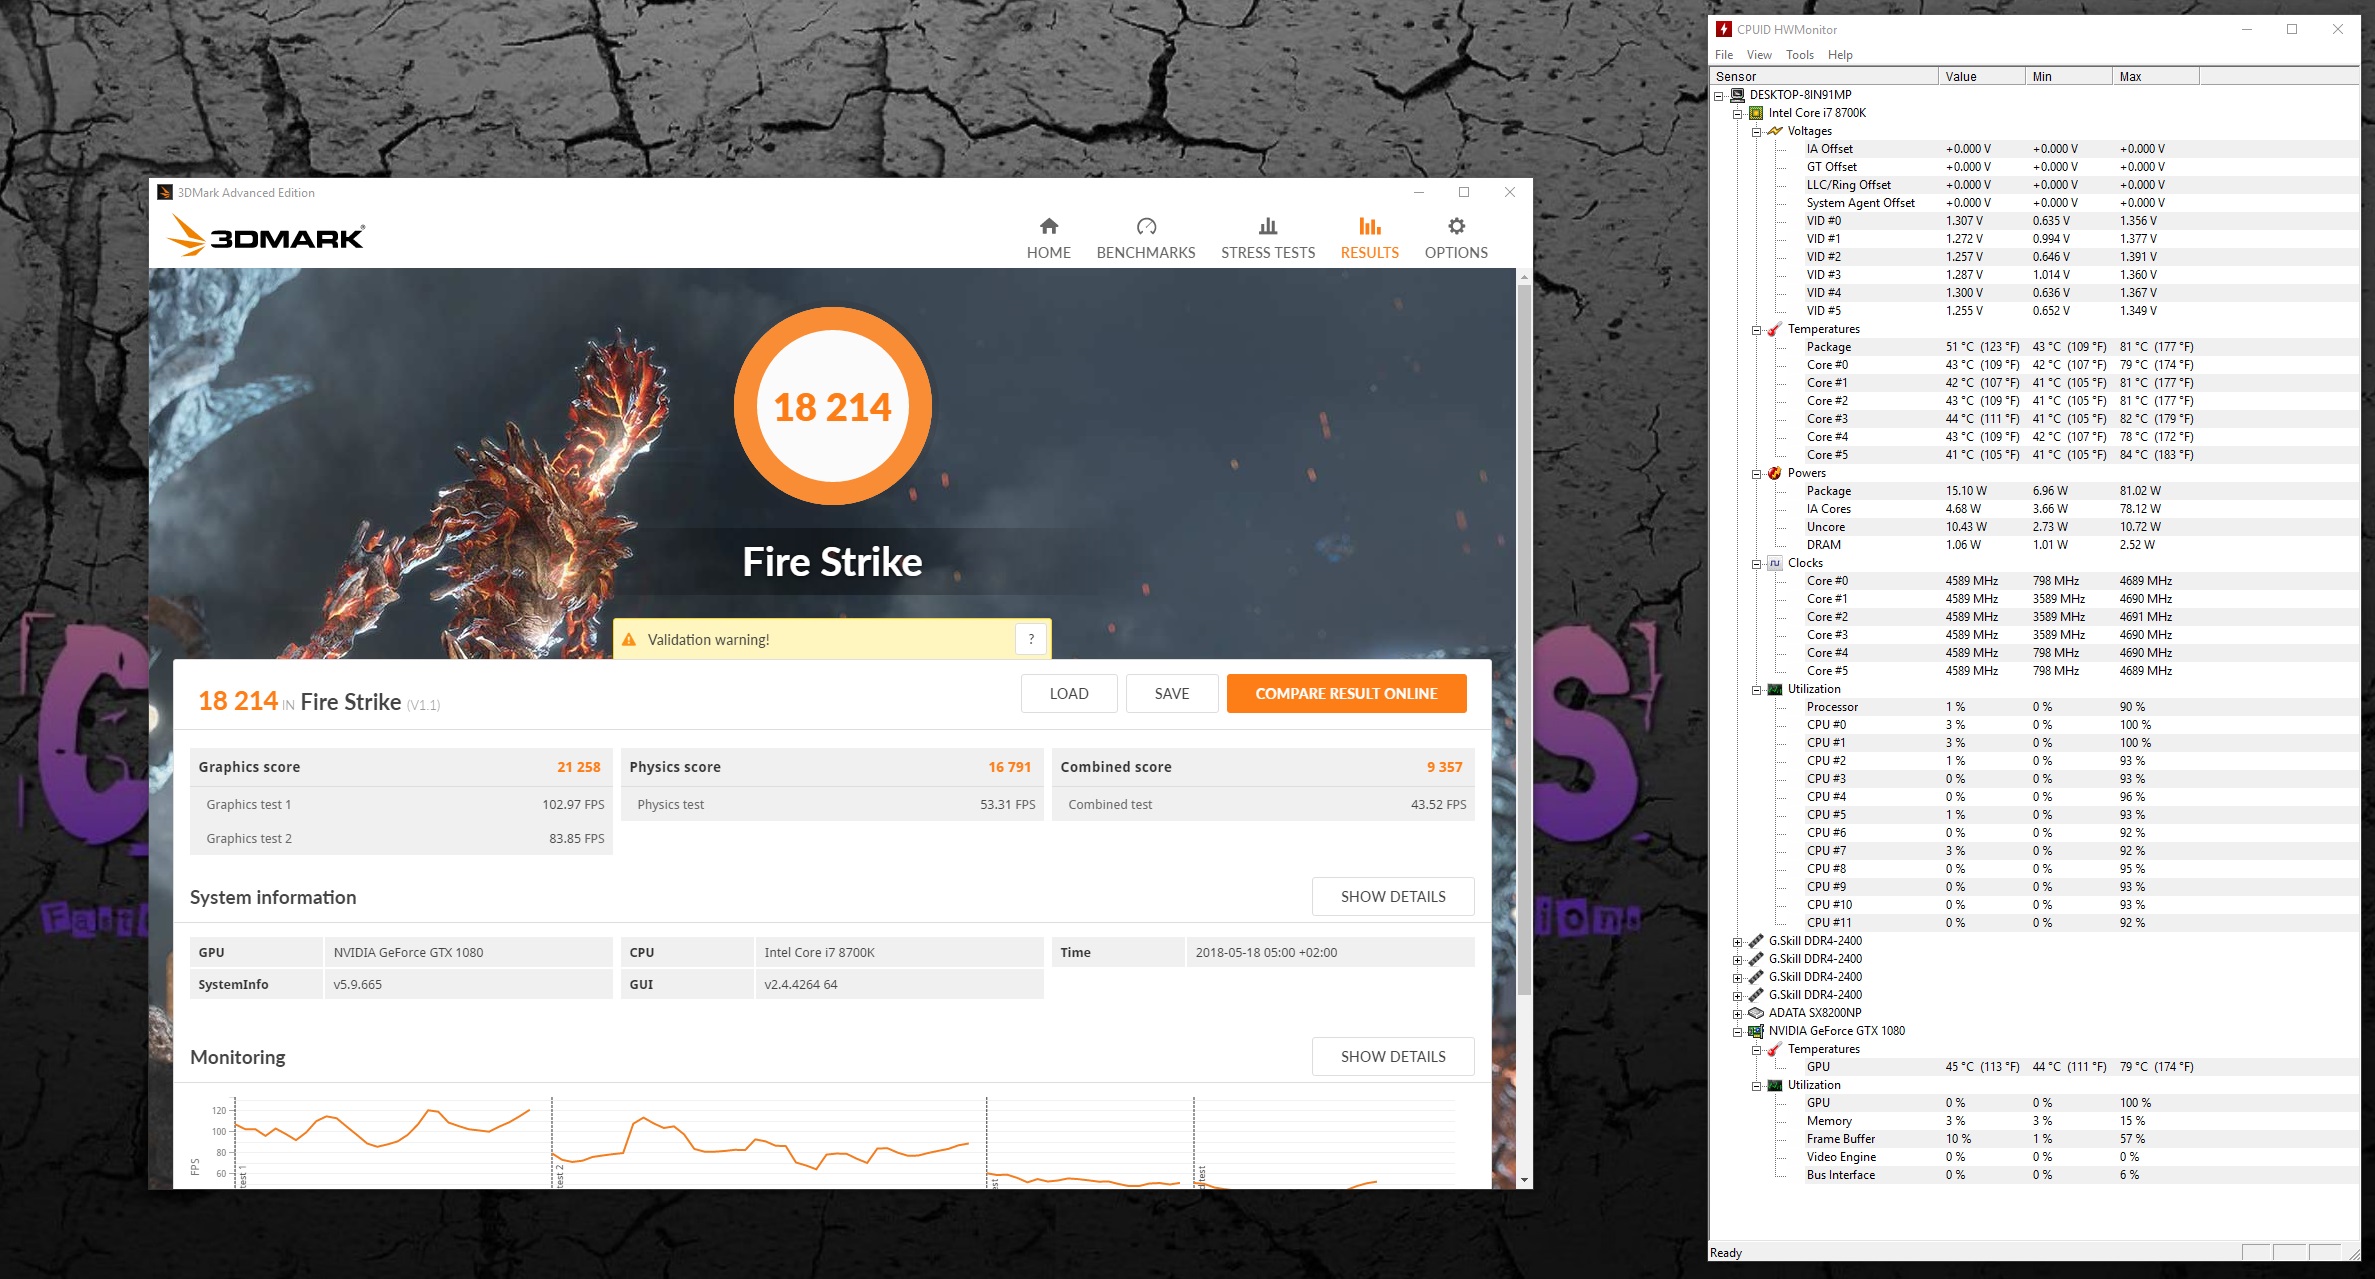Viewport: 2375px width, 1279px height.
Task: Collapse the Powers group
Action: point(1757,474)
